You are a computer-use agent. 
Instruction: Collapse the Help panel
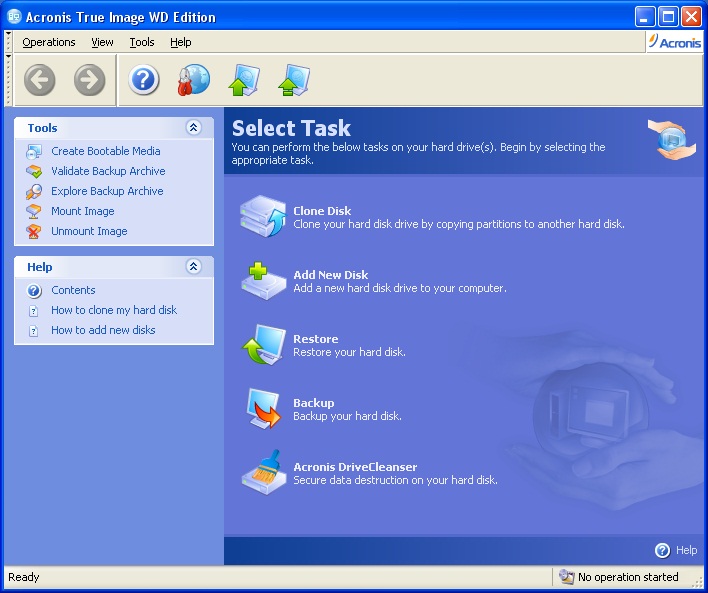tap(194, 267)
